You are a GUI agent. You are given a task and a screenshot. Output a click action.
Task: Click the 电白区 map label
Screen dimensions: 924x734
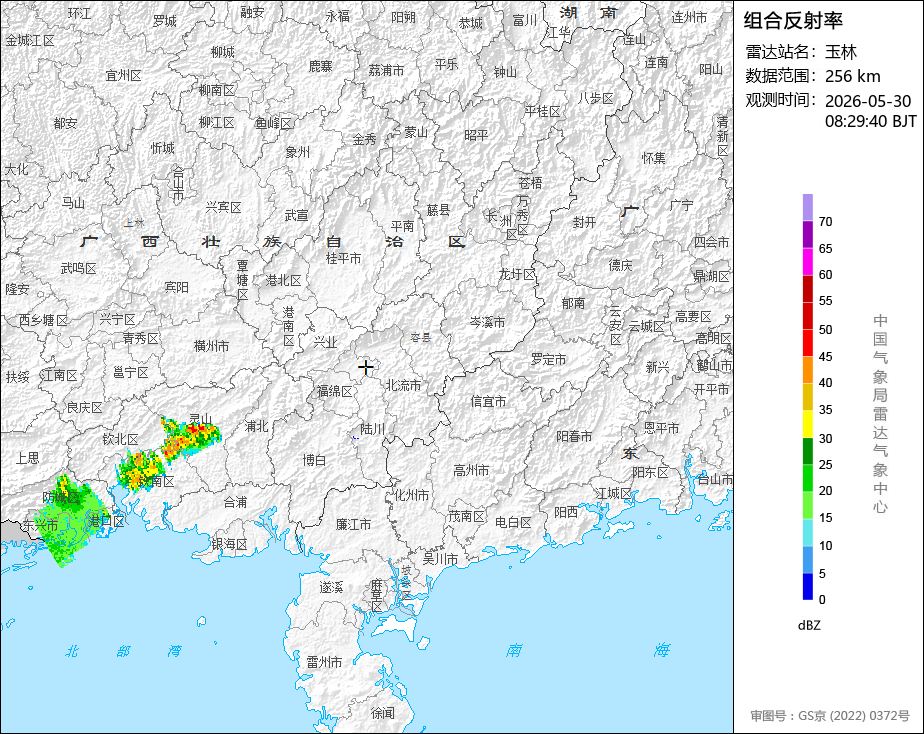[513, 523]
